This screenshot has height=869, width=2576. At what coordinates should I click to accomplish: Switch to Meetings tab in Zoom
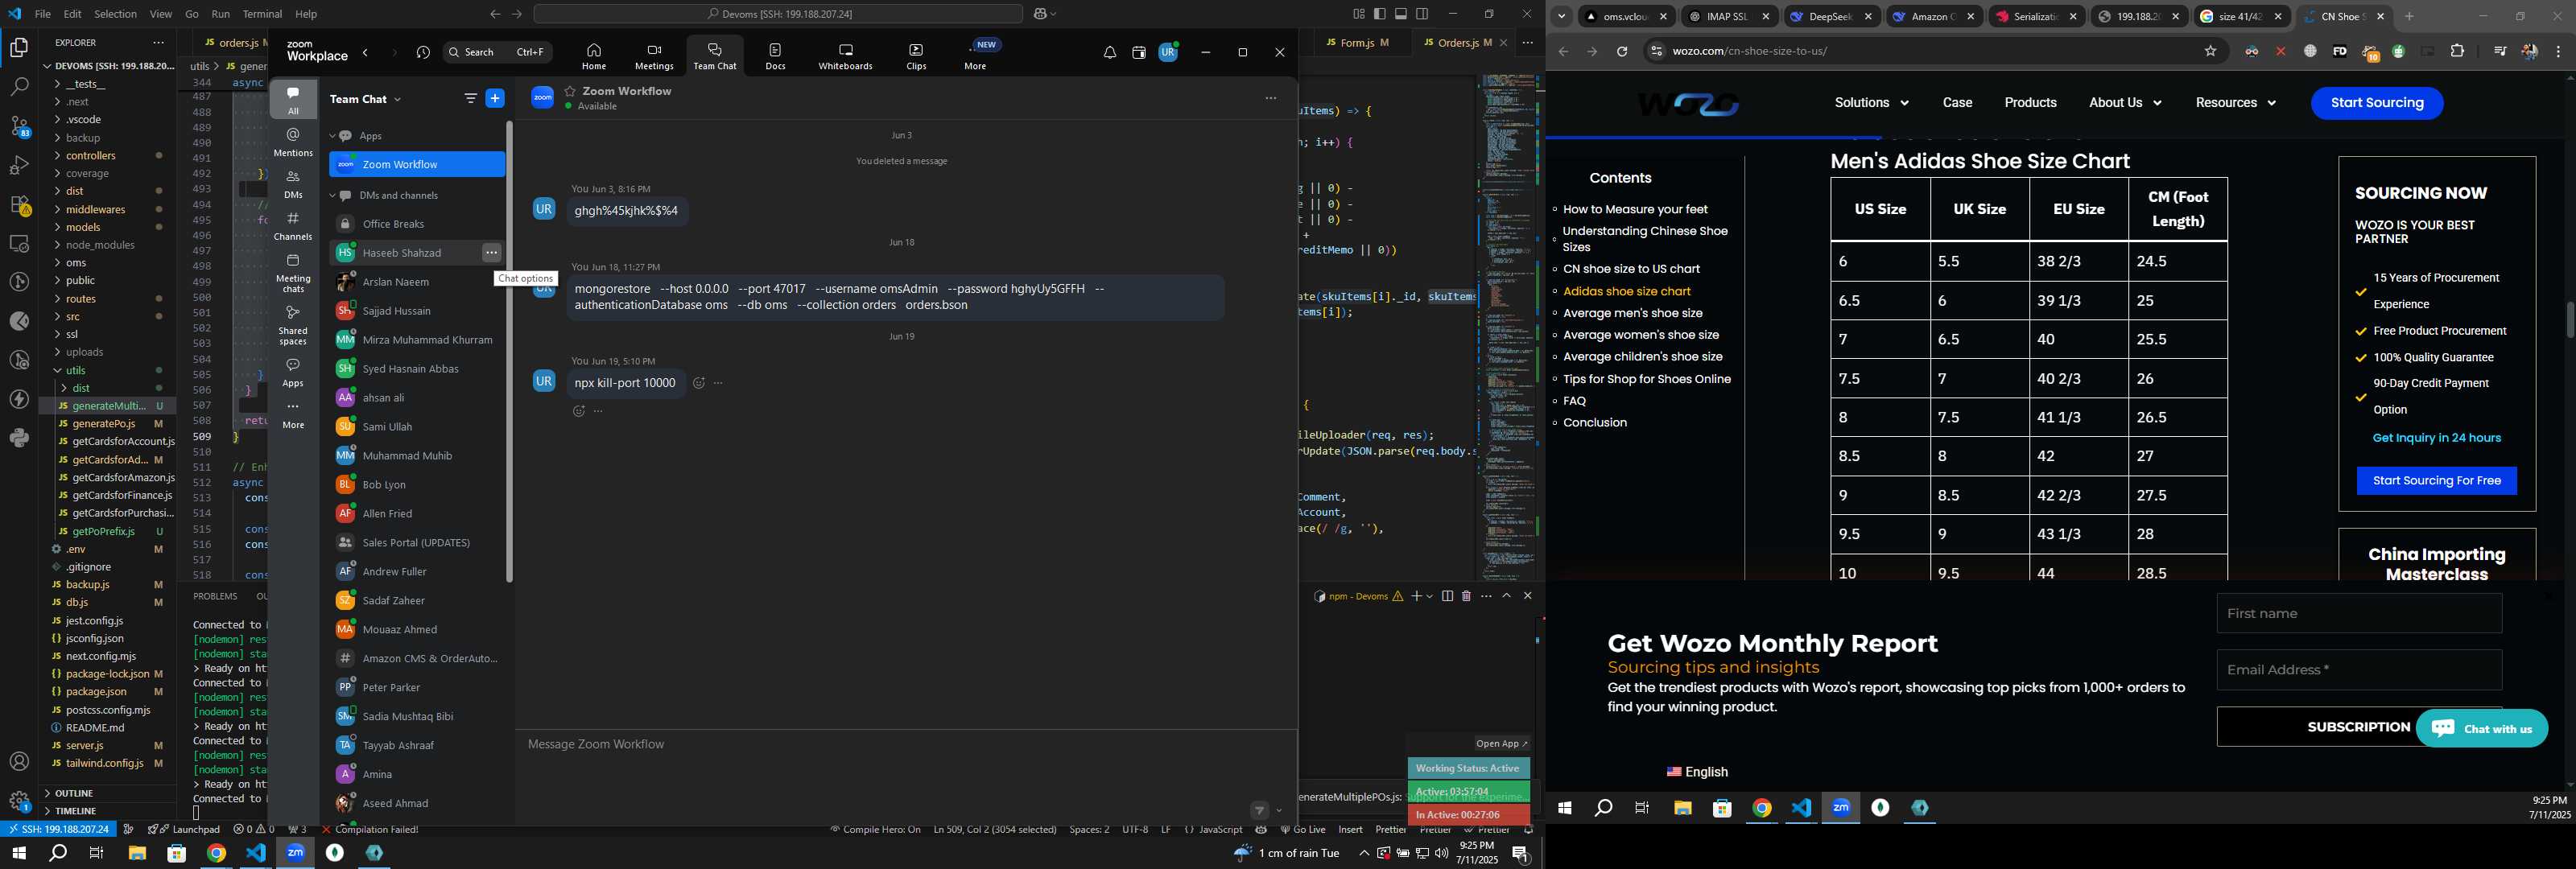tap(654, 56)
